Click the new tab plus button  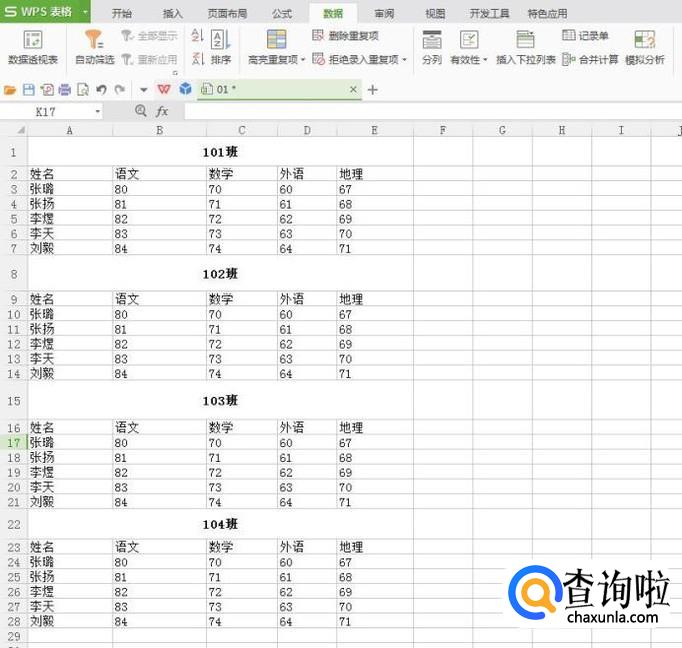(x=373, y=90)
